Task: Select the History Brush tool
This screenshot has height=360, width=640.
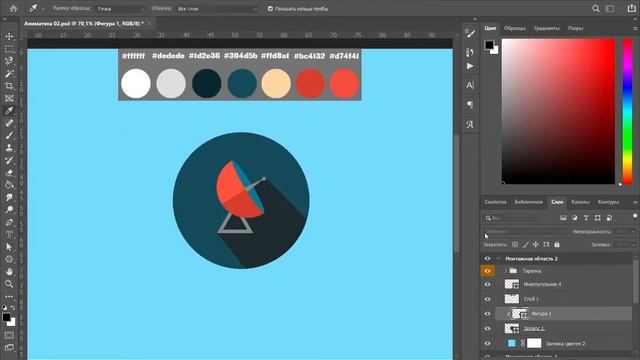Action: 9,160
